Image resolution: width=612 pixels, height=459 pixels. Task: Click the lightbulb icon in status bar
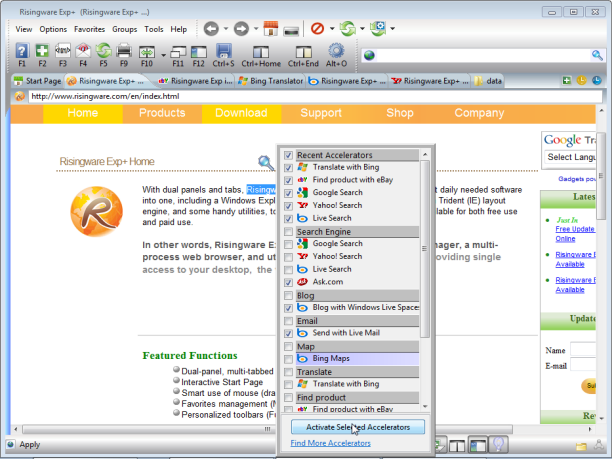click(497, 444)
